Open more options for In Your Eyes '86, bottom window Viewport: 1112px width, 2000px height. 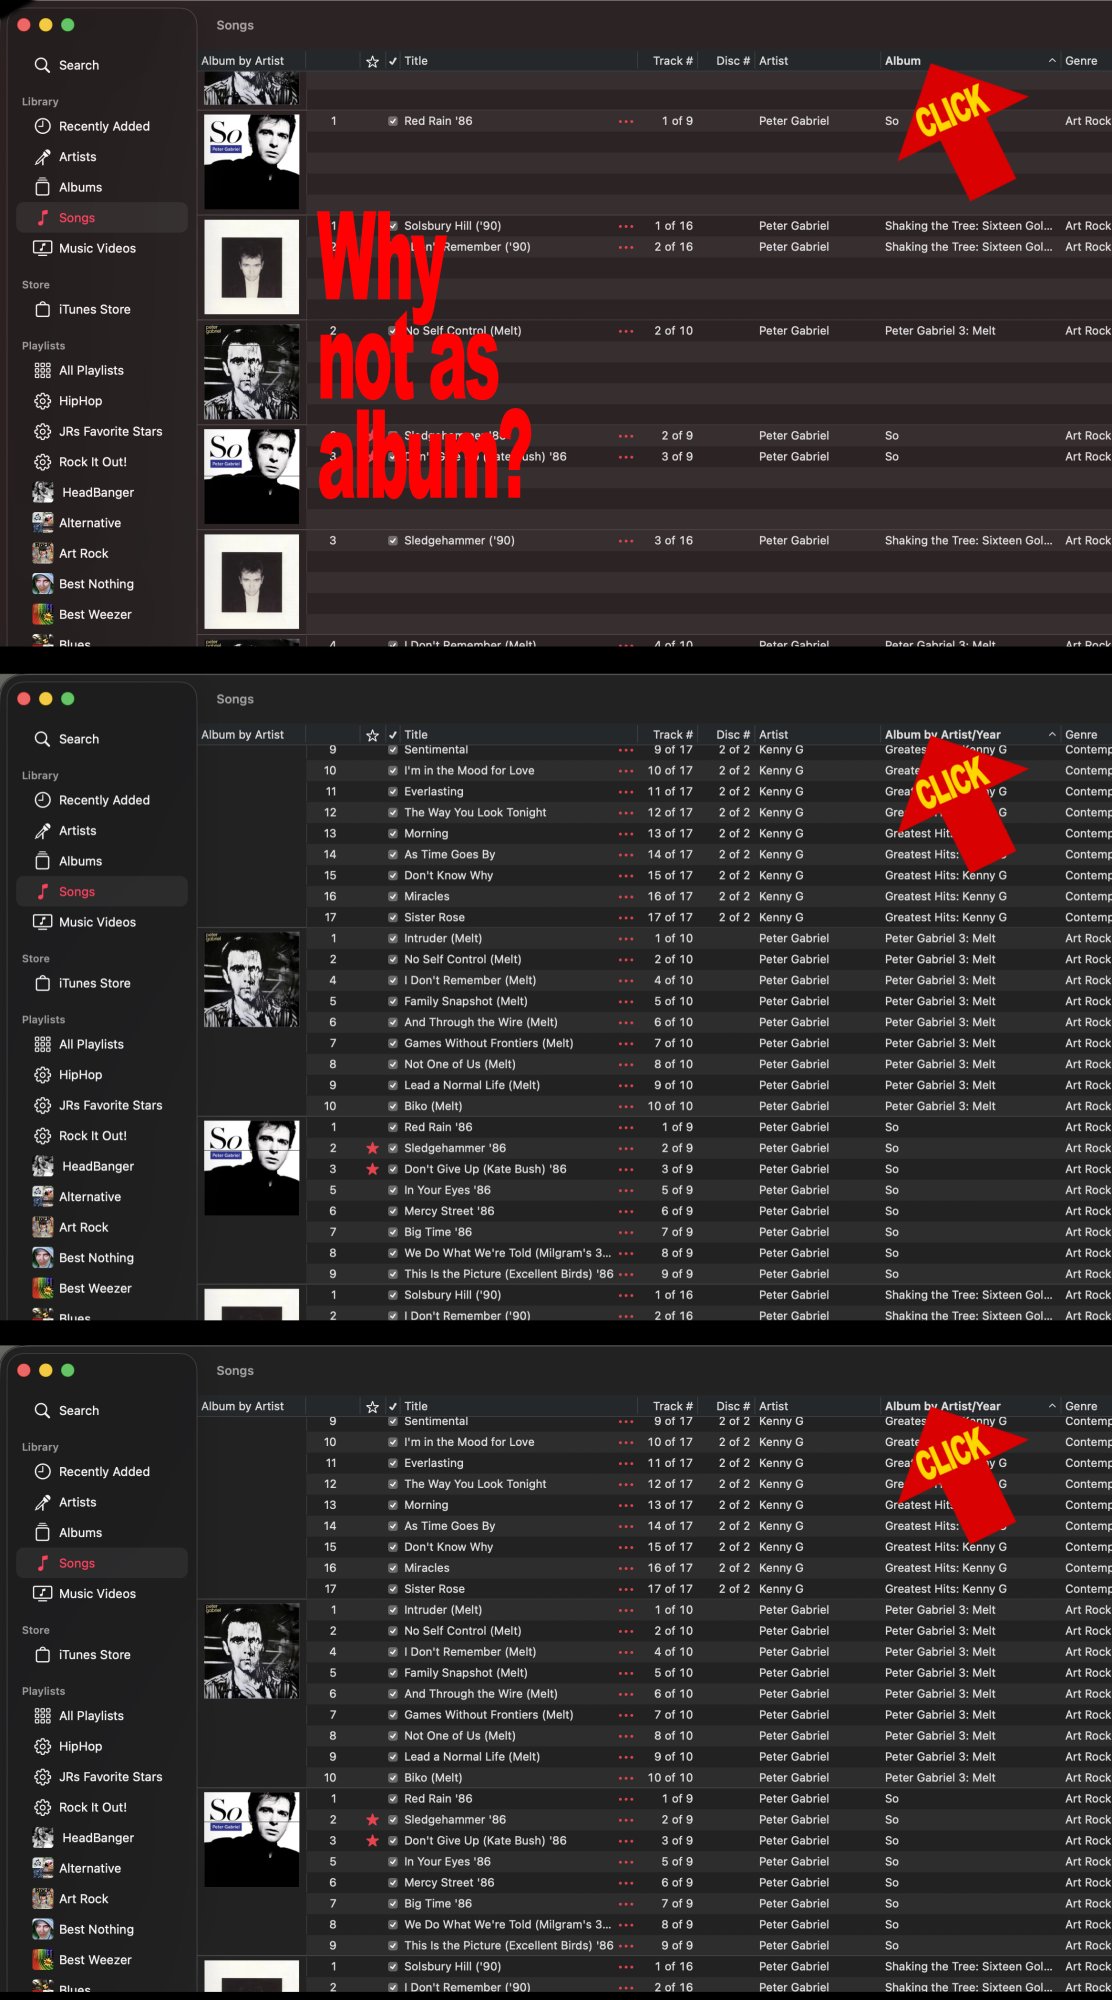click(626, 1862)
